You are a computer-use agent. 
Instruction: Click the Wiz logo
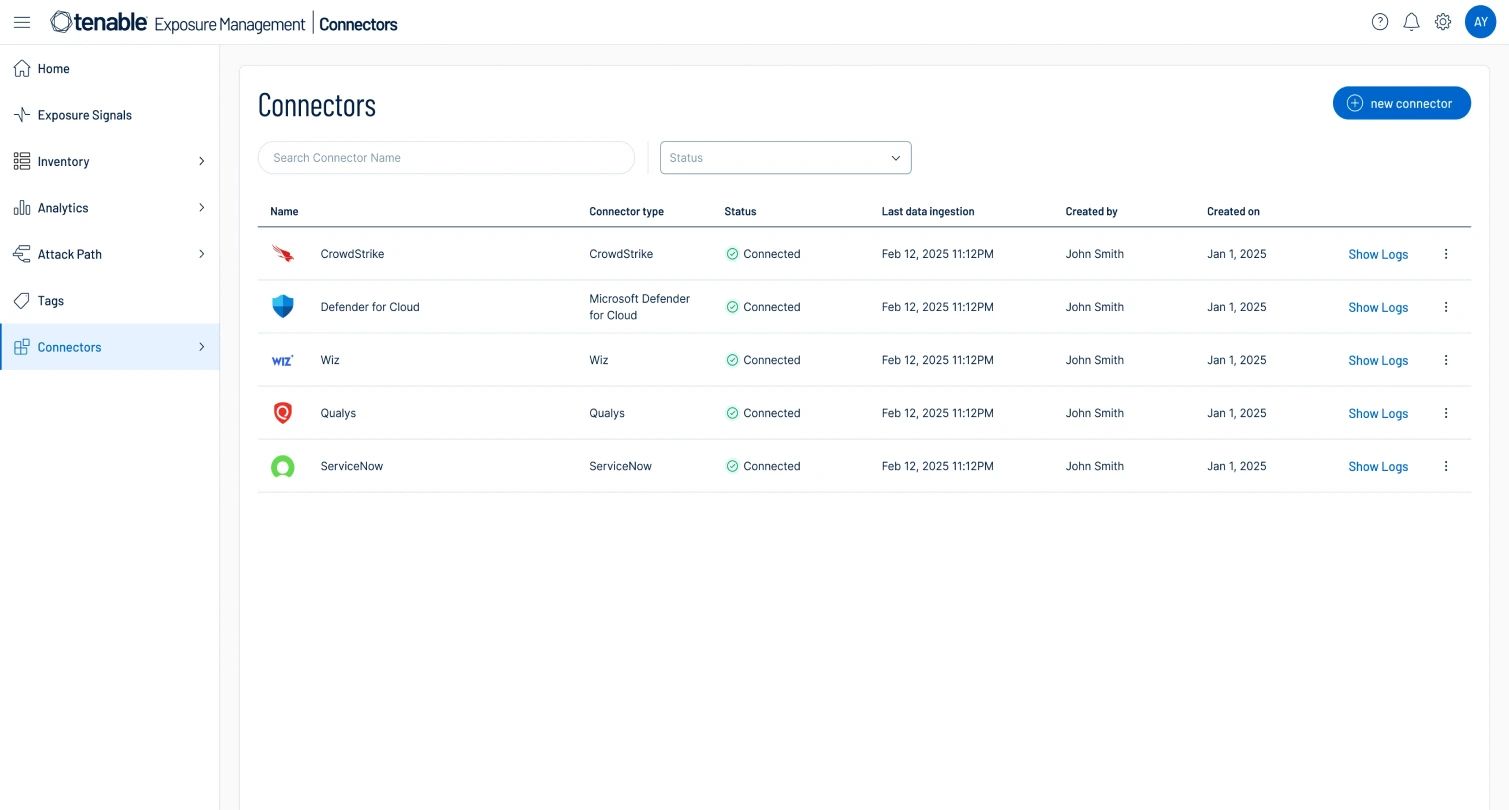tap(283, 360)
